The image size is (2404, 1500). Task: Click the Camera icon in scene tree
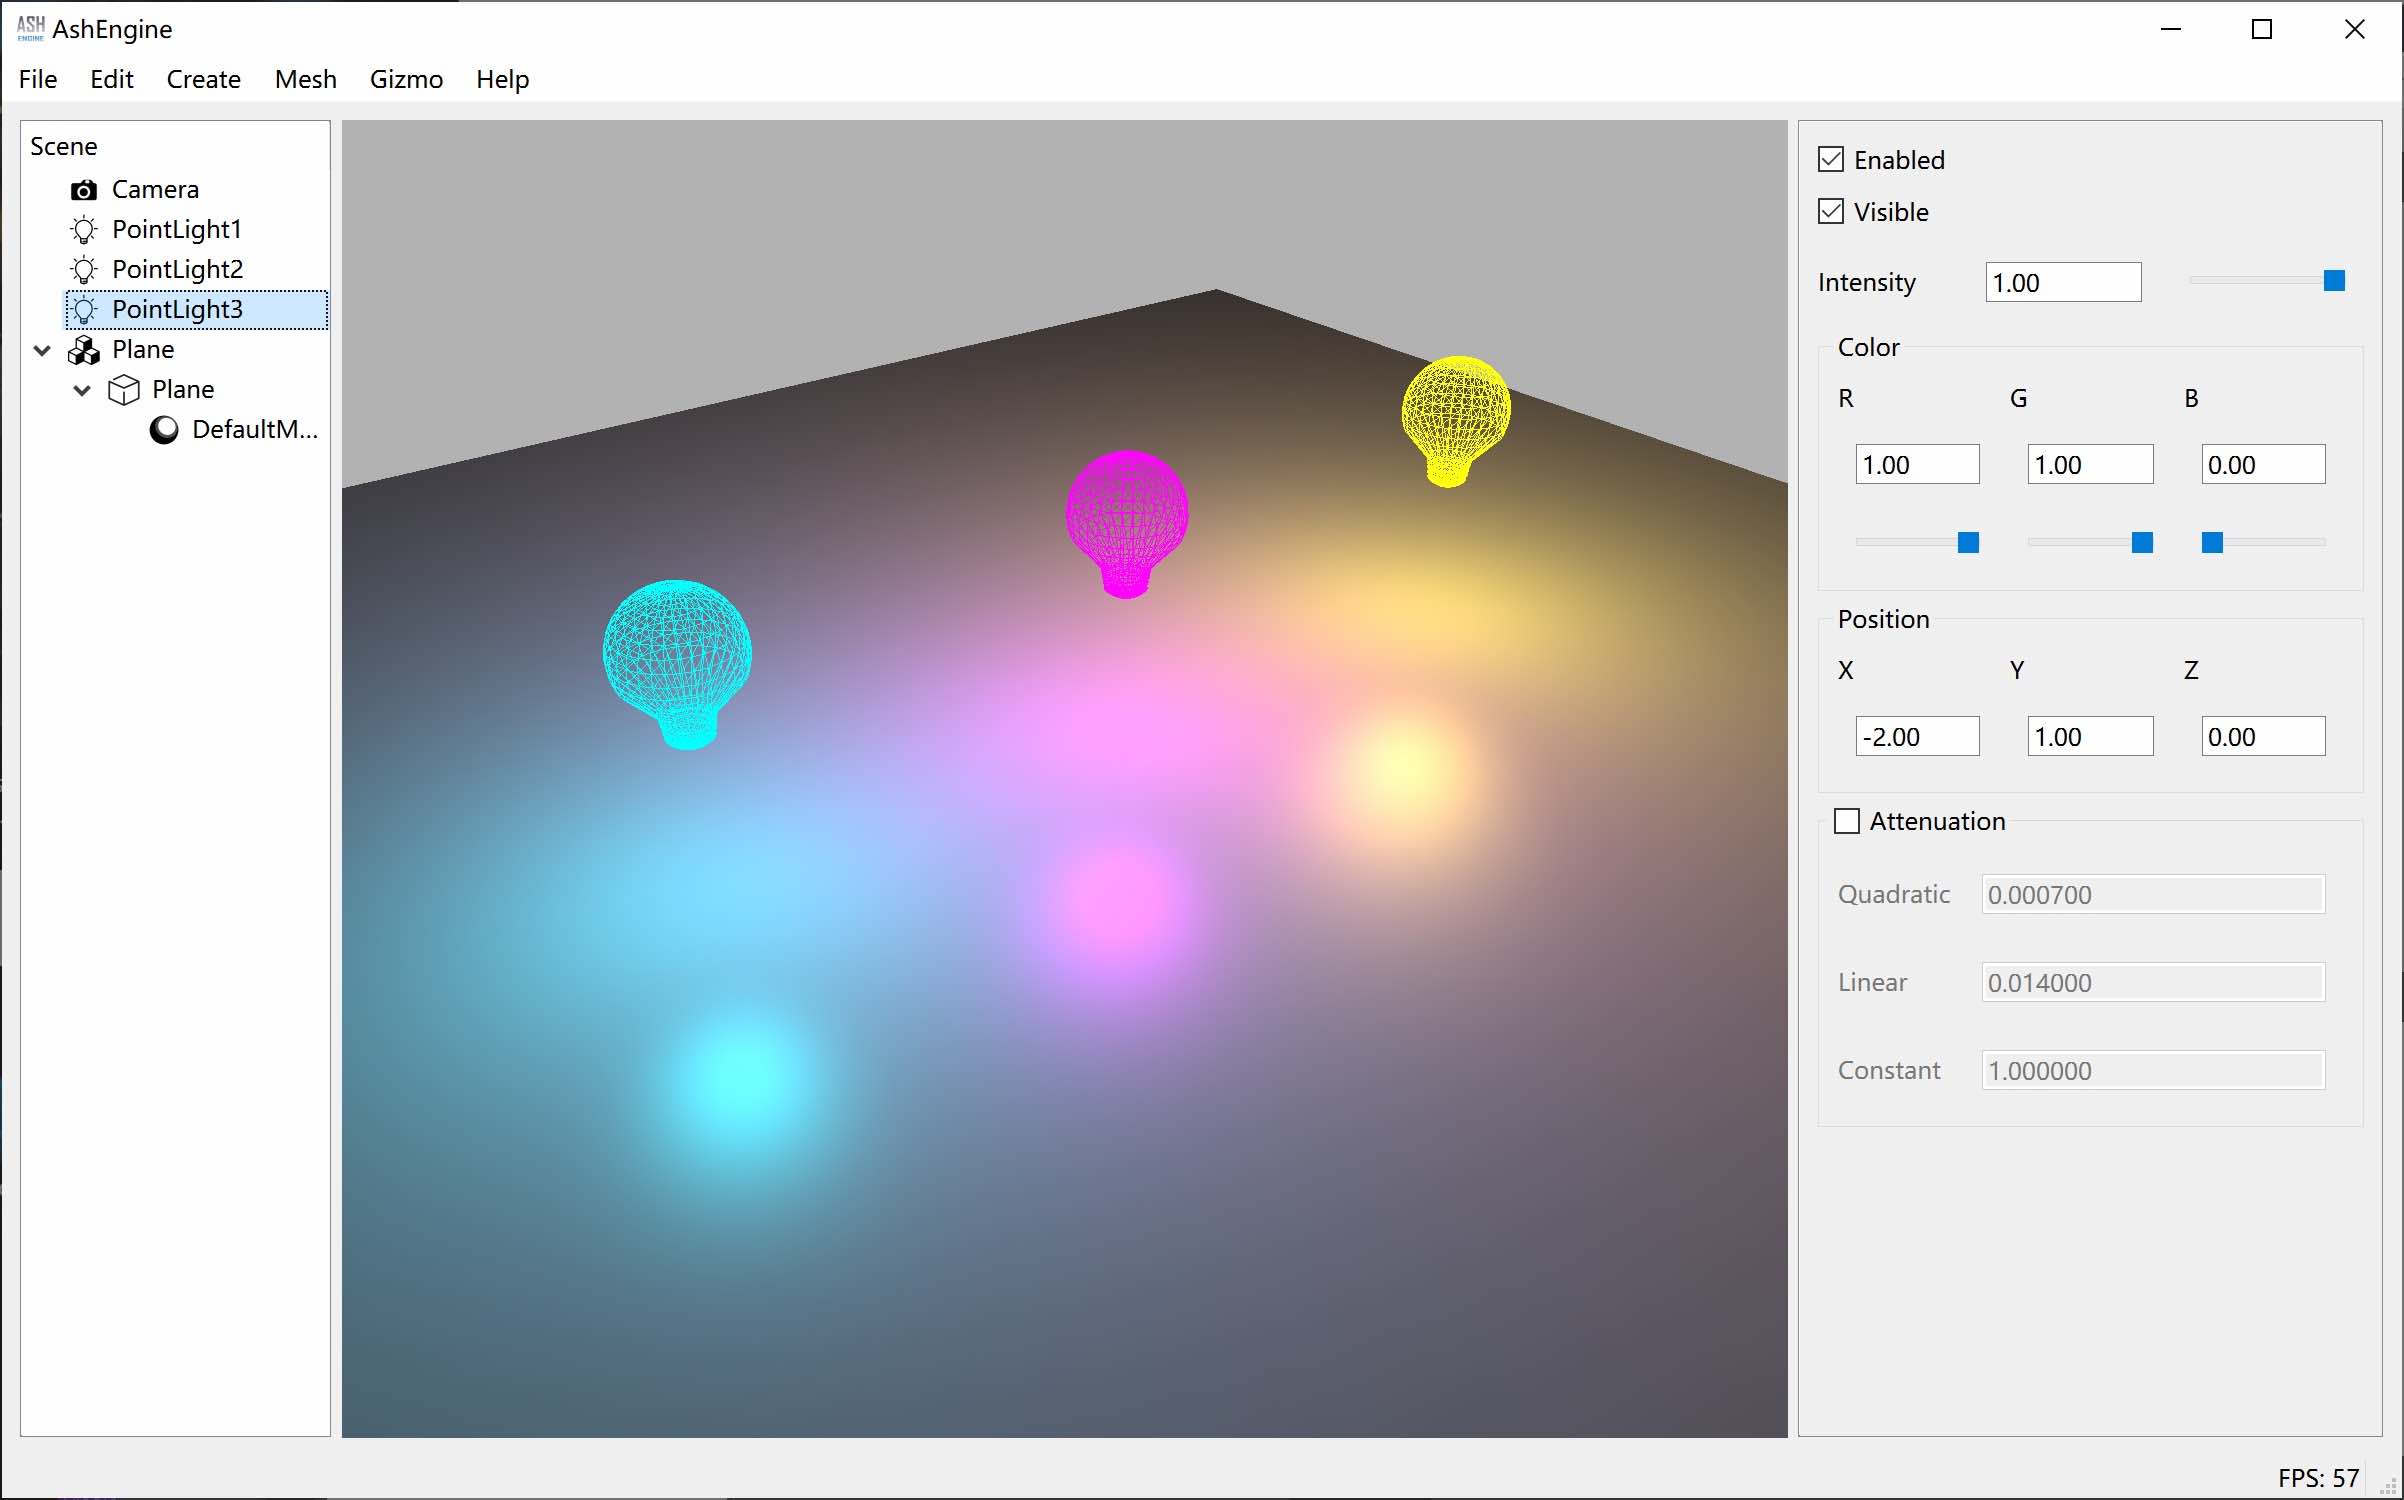pyautogui.click(x=84, y=190)
